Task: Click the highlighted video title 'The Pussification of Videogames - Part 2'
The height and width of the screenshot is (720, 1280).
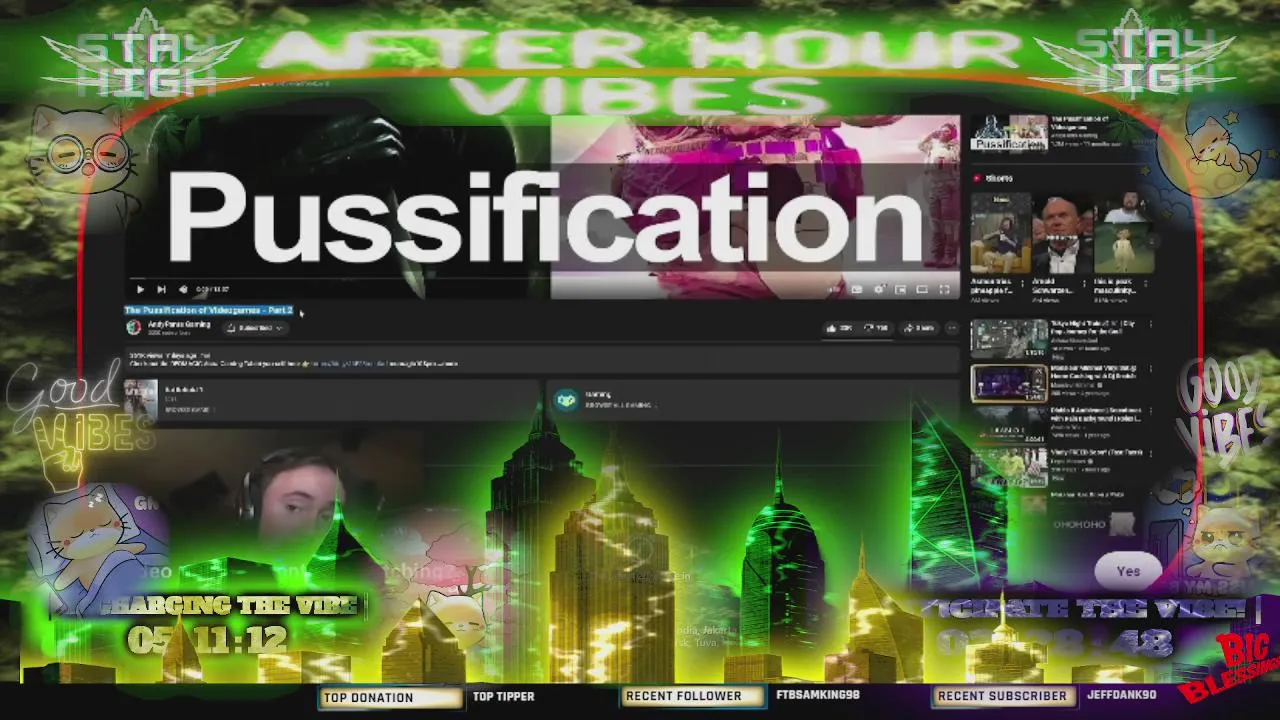Action: 208,311
